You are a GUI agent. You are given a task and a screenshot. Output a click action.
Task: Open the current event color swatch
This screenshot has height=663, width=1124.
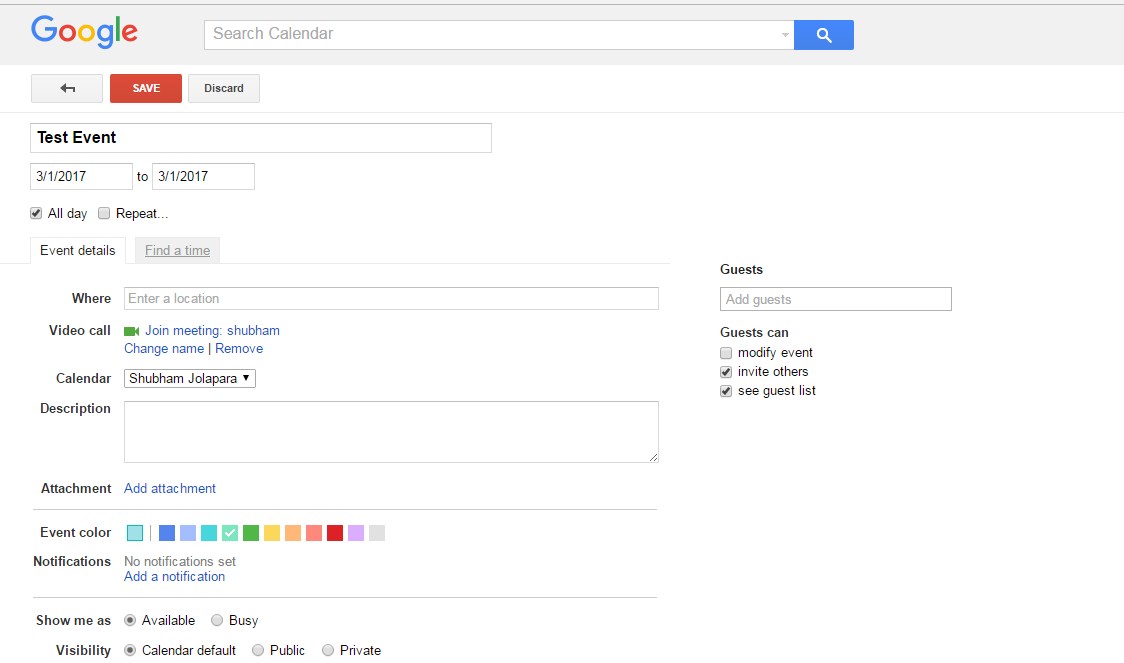(135, 533)
